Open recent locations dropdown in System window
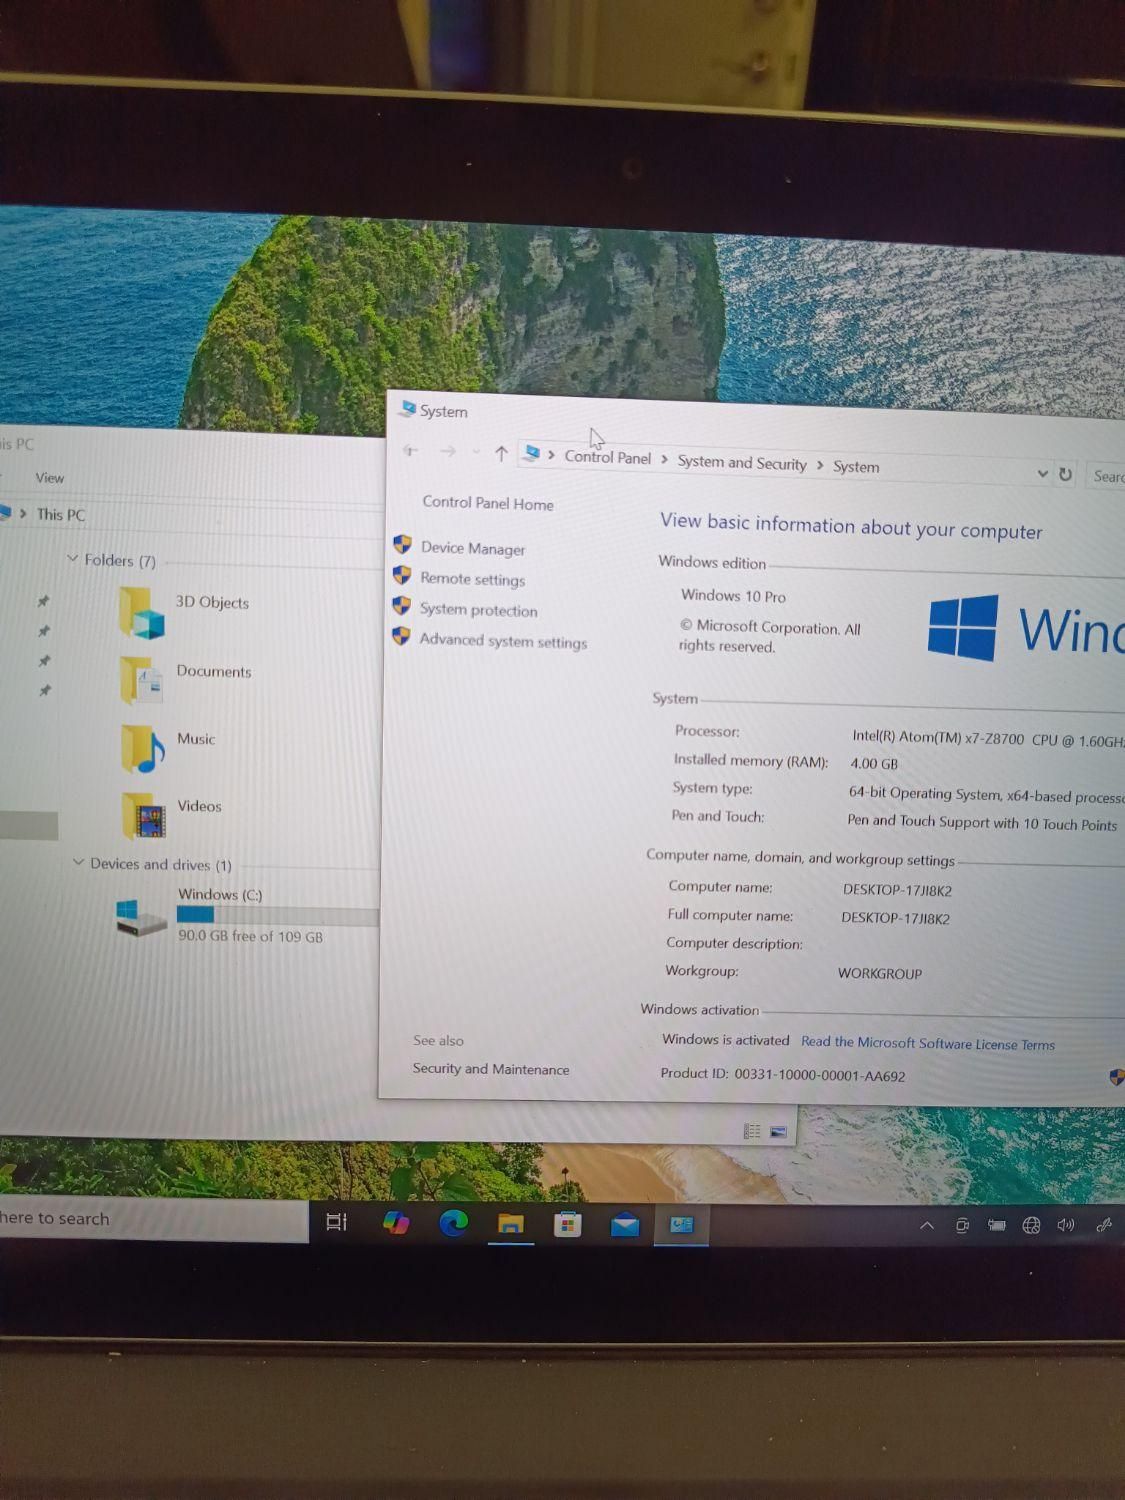The image size is (1125, 1500). coord(475,453)
